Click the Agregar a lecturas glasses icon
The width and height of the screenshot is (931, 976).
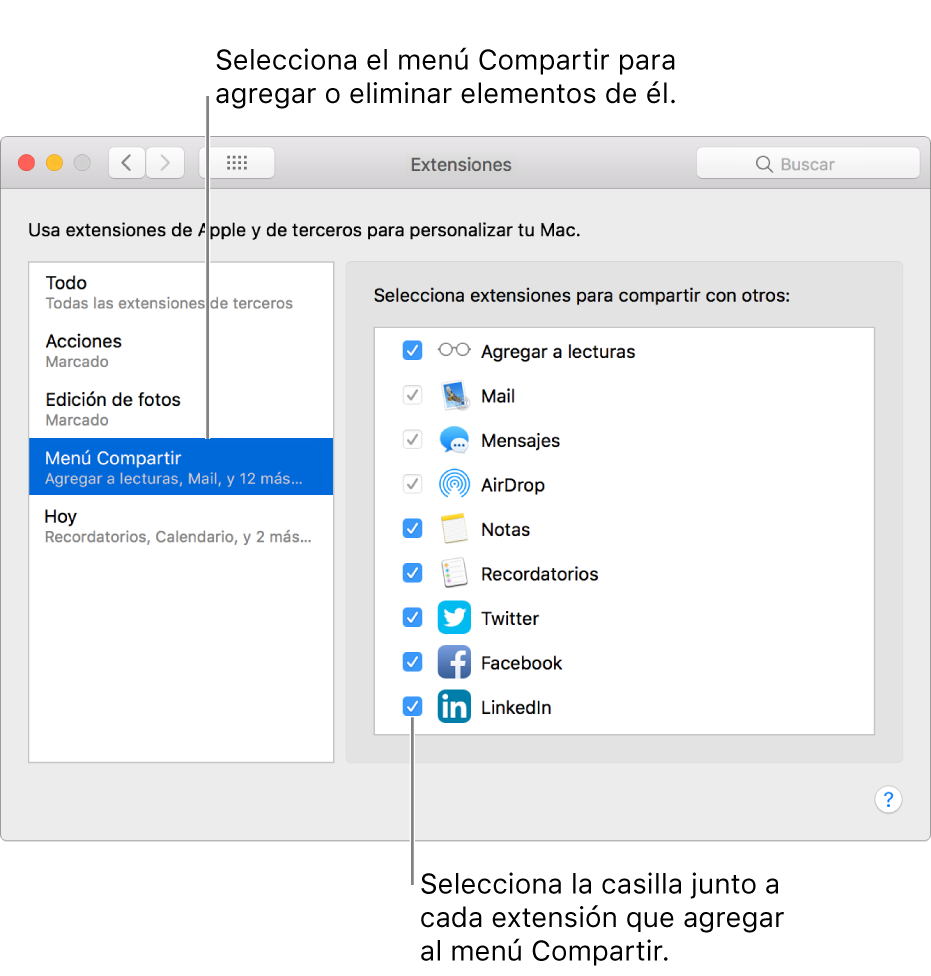point(454,350)
